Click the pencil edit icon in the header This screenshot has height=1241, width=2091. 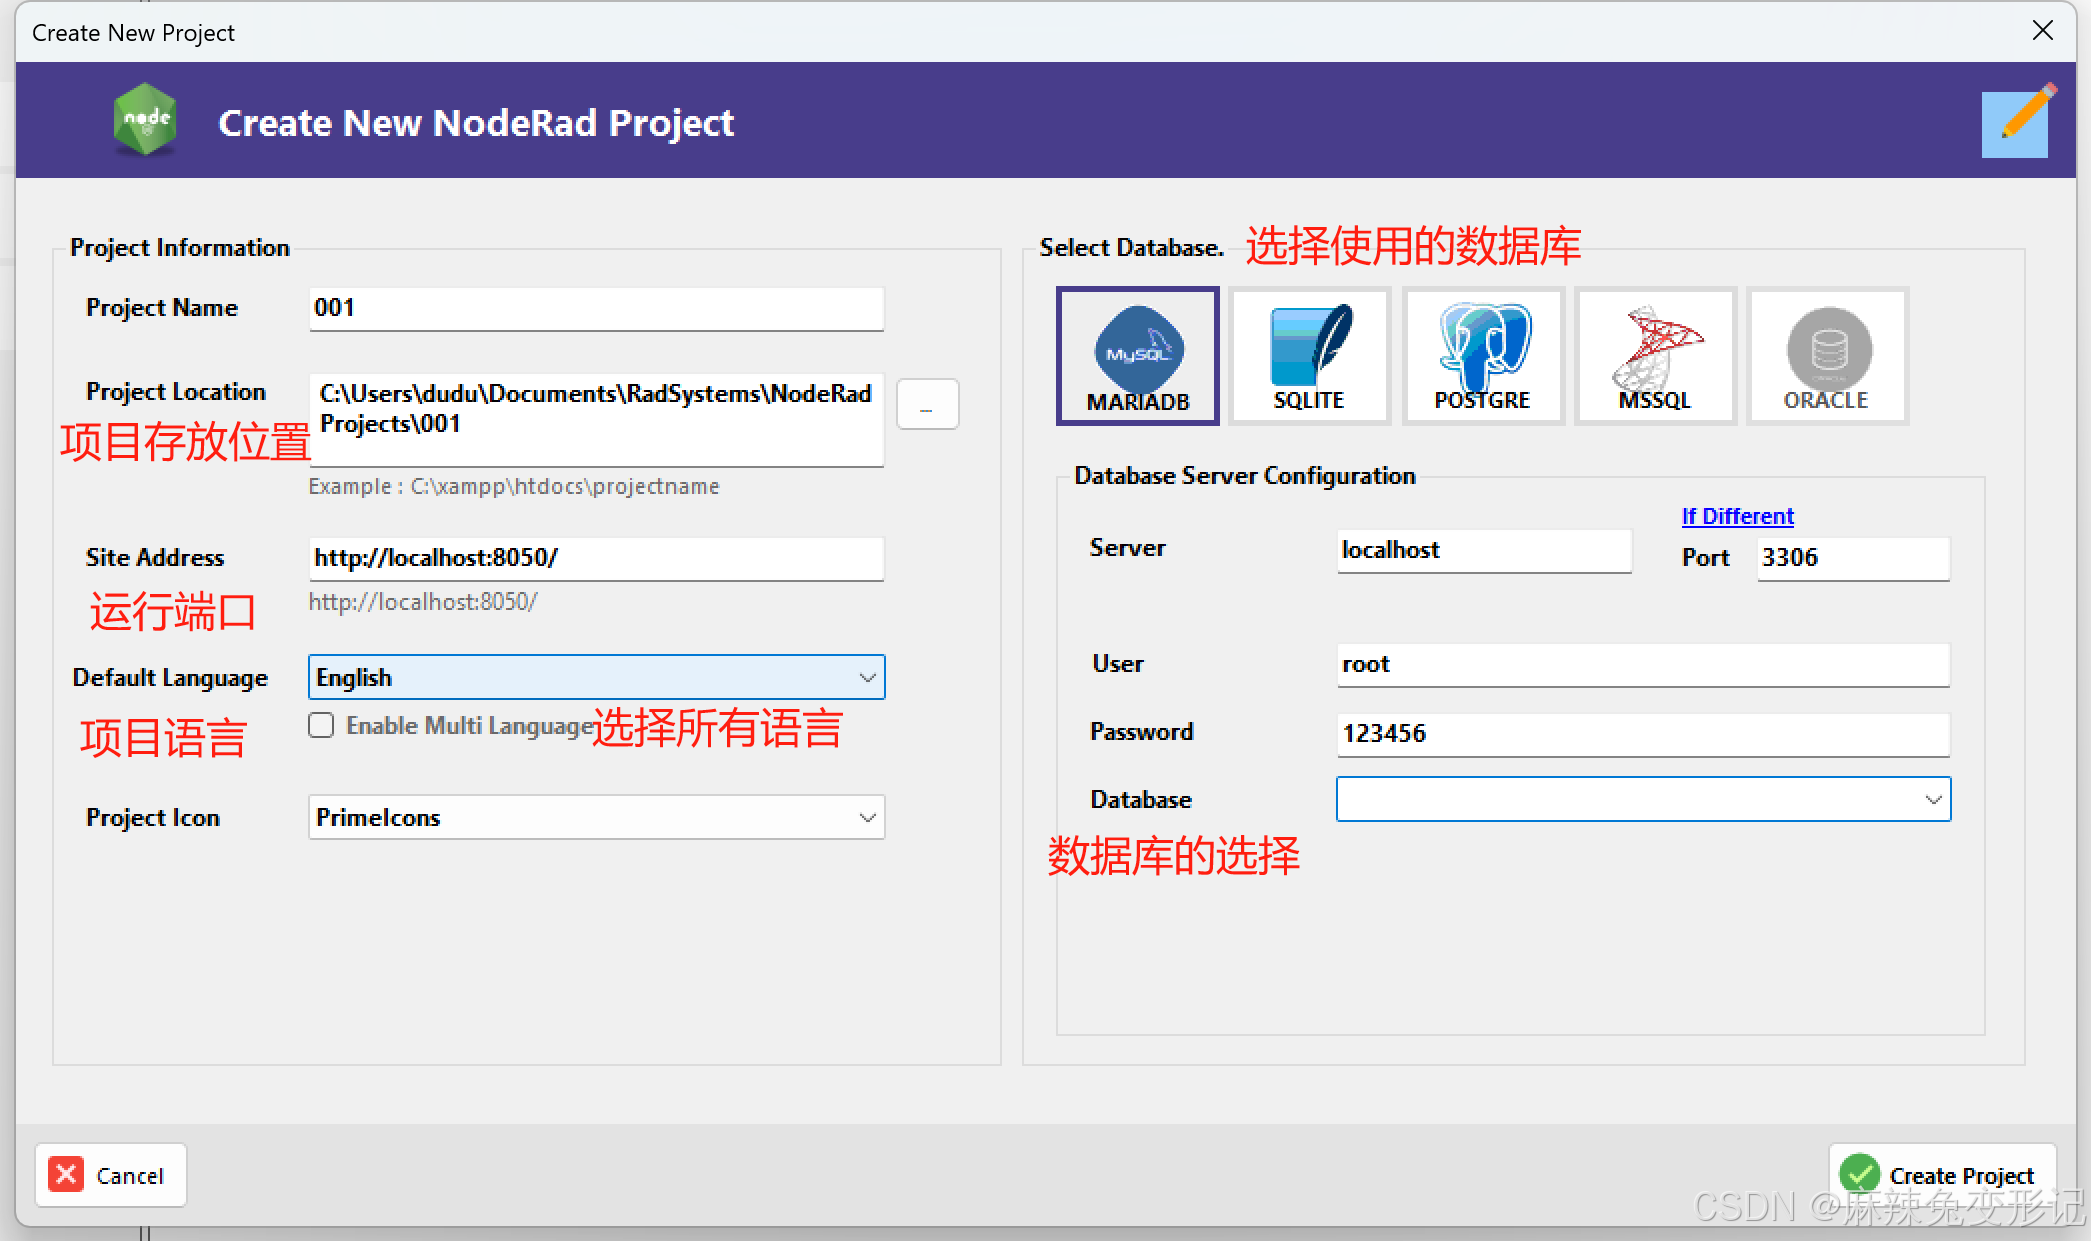click(x=2016, y=123)
